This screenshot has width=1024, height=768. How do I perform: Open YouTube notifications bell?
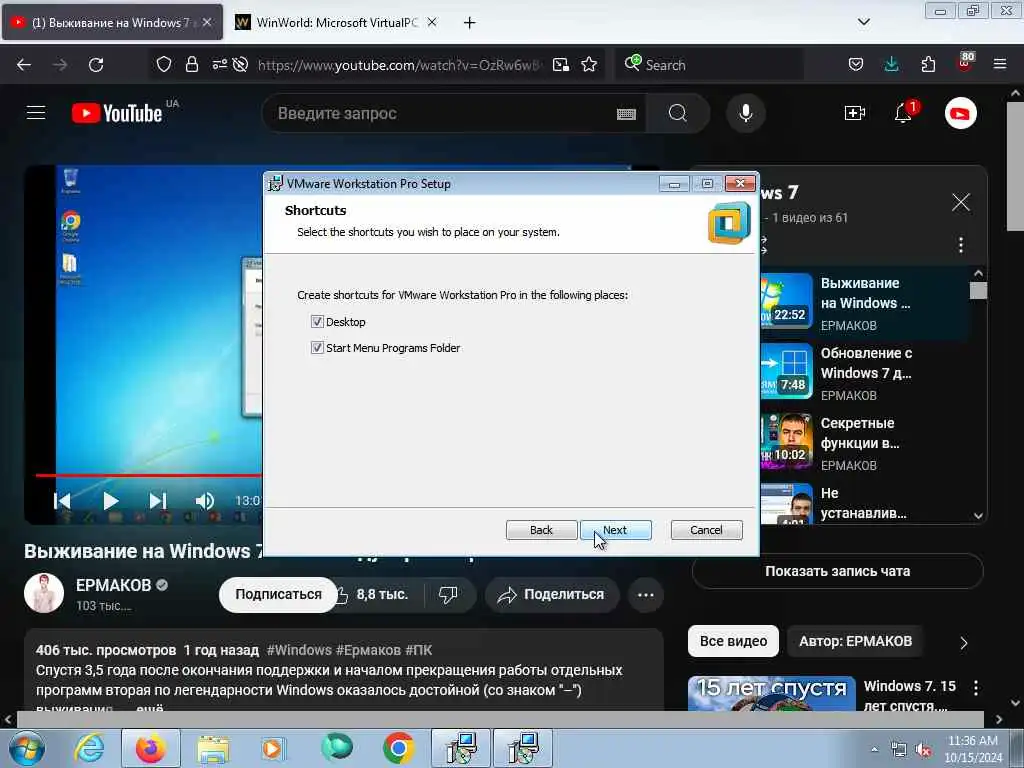click(903, 113)
